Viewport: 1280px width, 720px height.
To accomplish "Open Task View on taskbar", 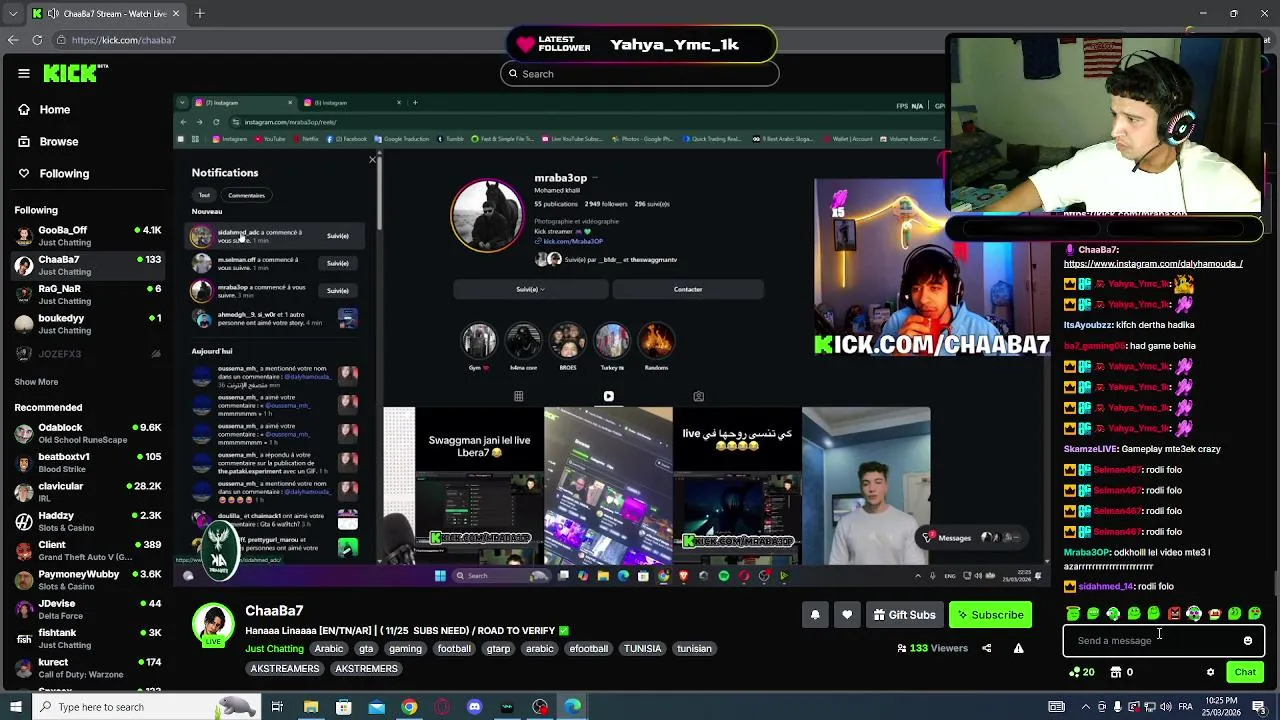I will (277, 707).
